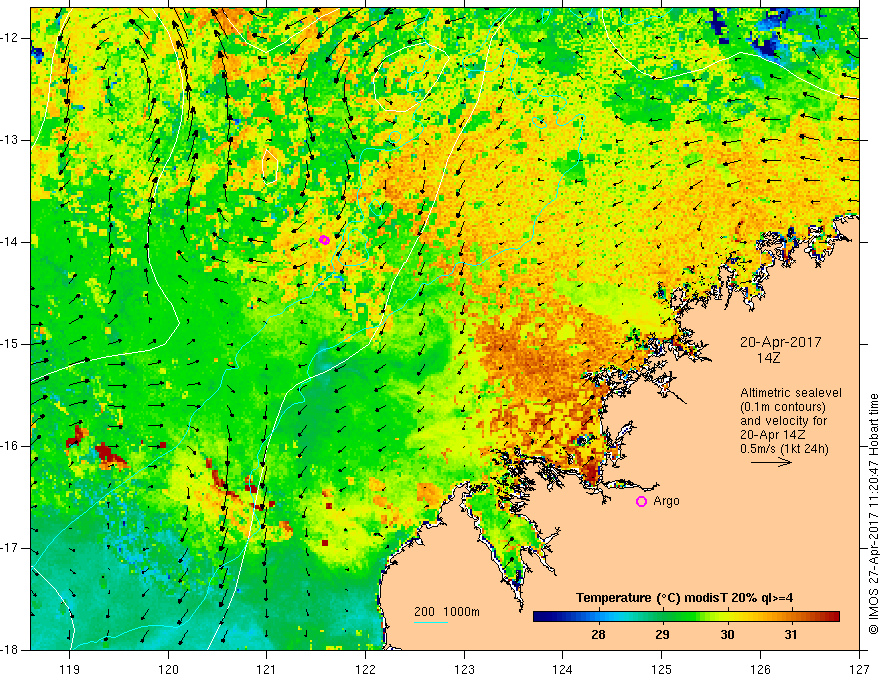
Task: Click the magenta Argo float marker on the map
Action: click(324, 240)
